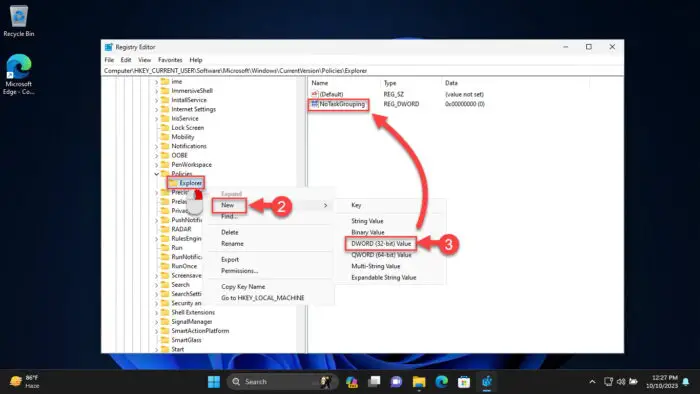The height and width of the screenshot is (394, 700).
Task: Click the Registry Editor taskbar icon
Action: (x=487, y=382)
